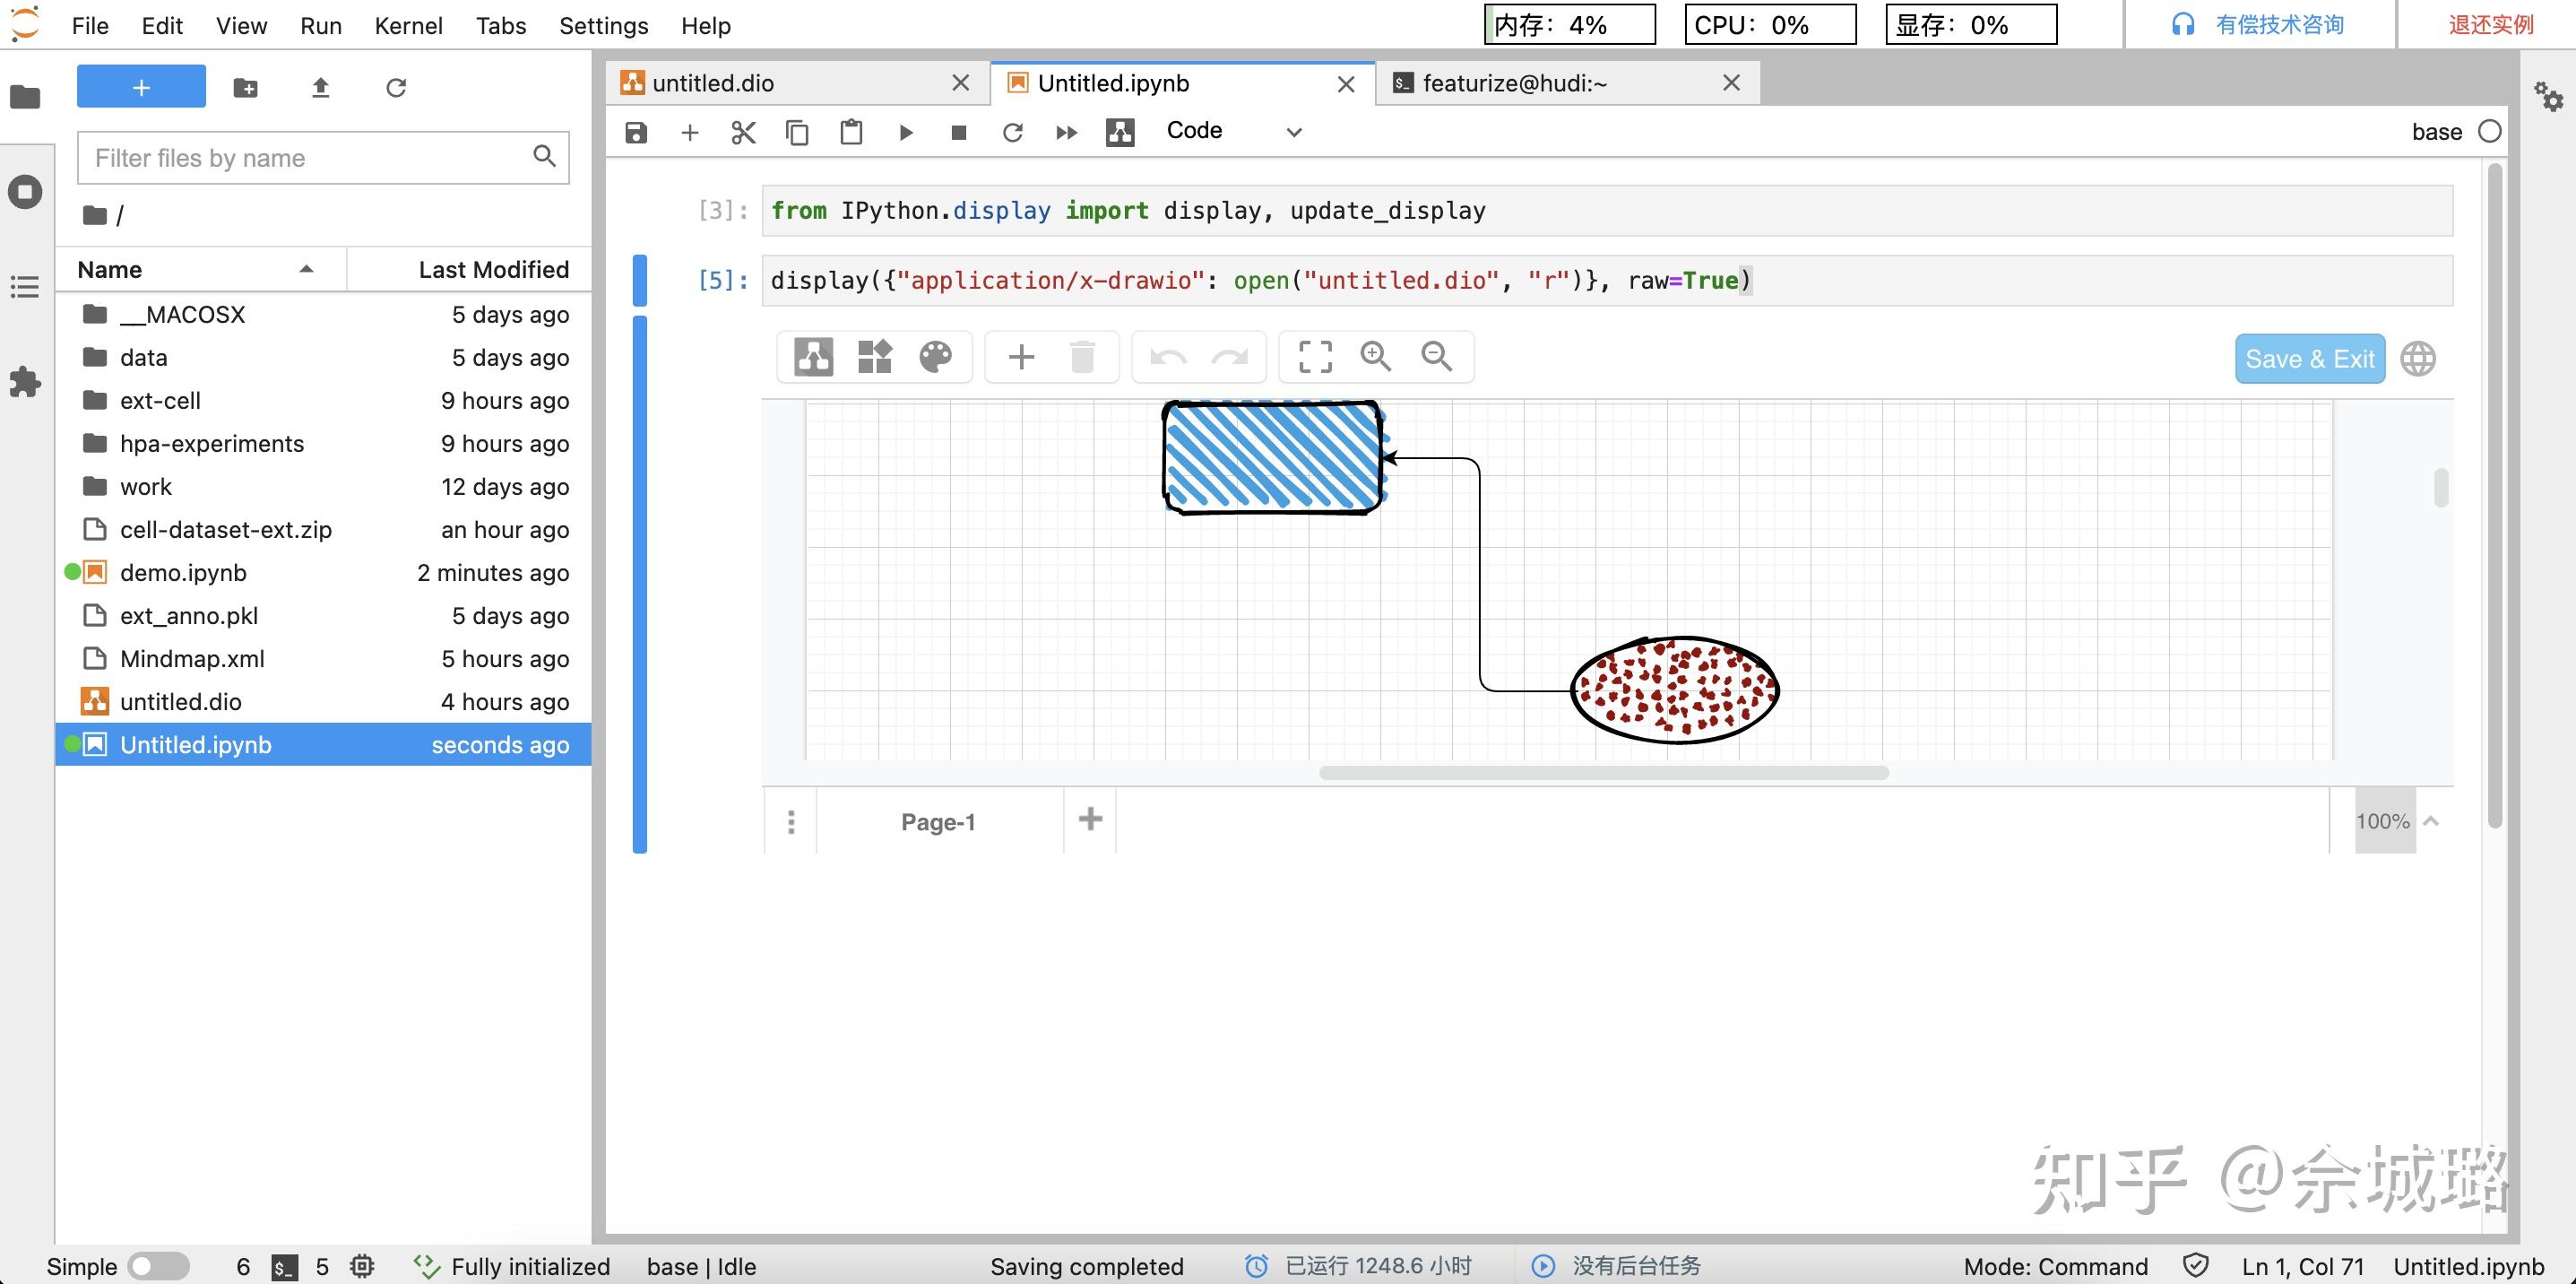Upload files using the upload icon
Screen dimensions: 2576x1284
(x=320, y=88)
